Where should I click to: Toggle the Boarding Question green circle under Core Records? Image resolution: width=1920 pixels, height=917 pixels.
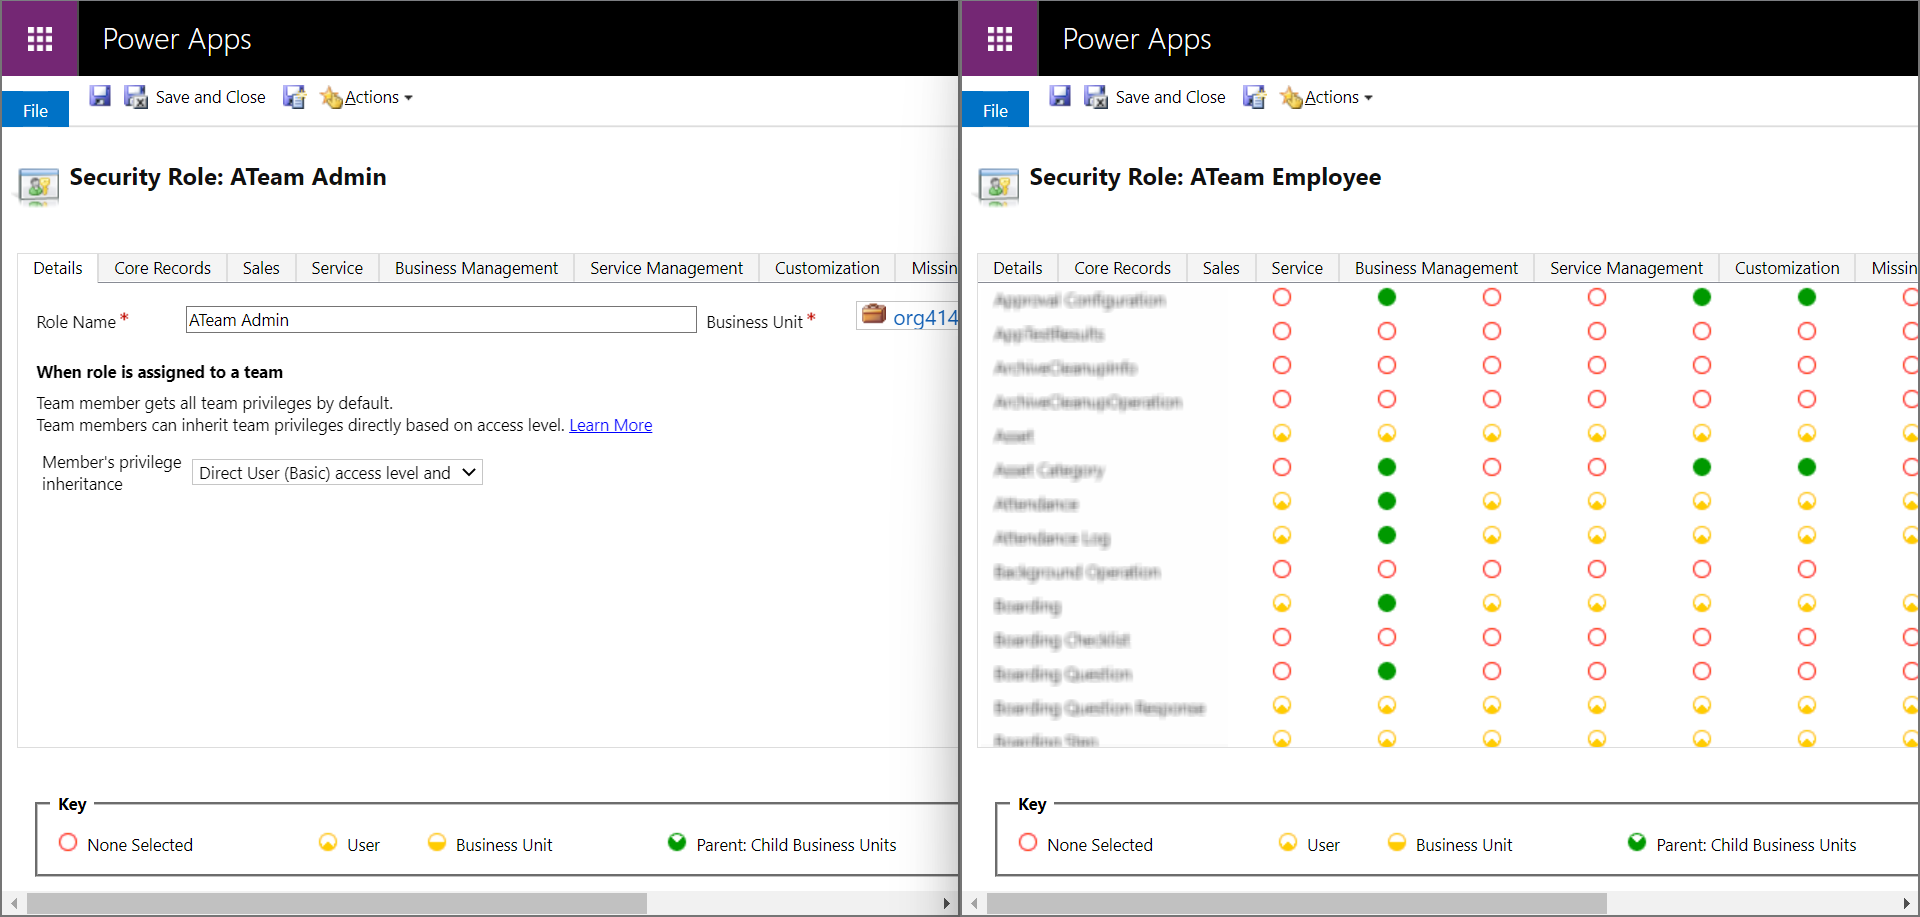tap(1386, 671)
